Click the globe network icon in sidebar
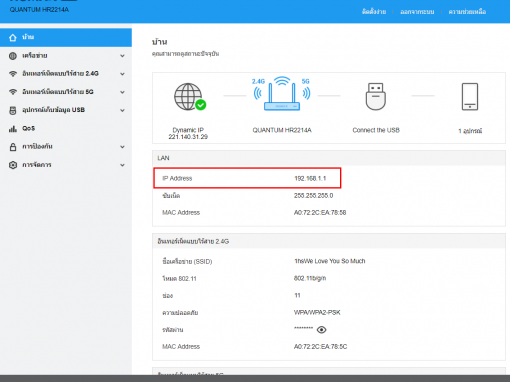510x382 pixels. (13, 56)
